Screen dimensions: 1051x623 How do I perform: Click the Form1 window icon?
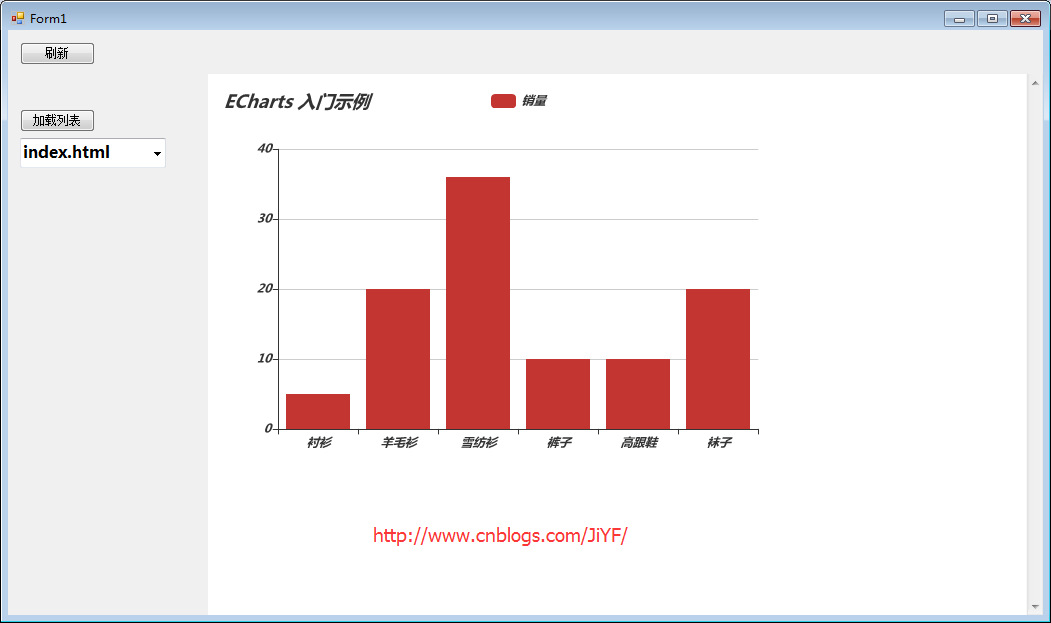pos(17,18)
